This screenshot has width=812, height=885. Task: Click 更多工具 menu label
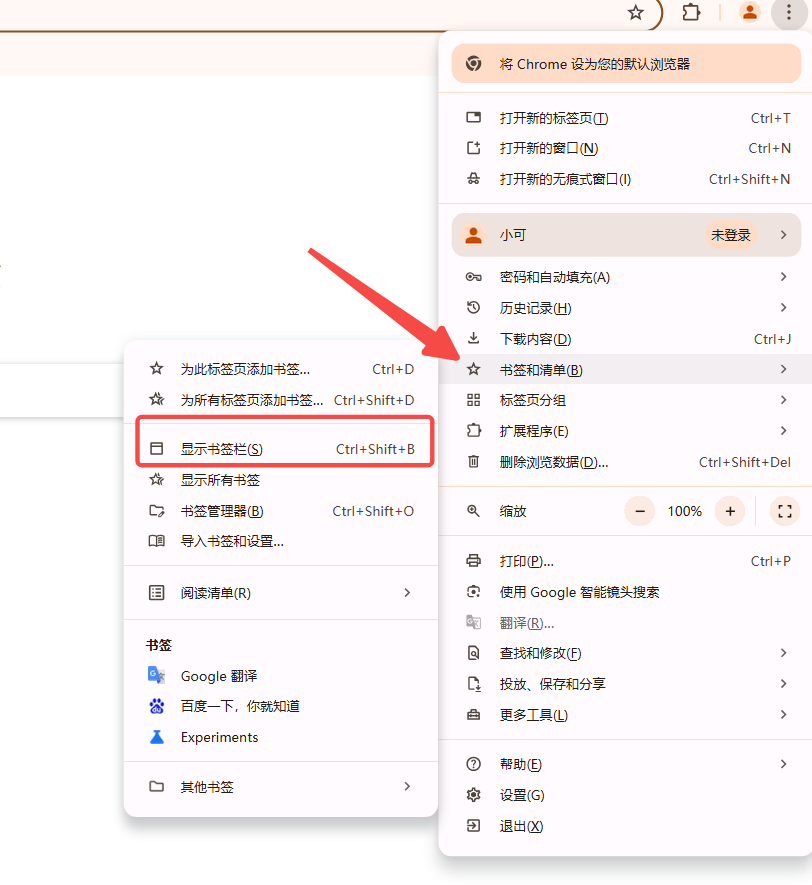tap(534, 715)
